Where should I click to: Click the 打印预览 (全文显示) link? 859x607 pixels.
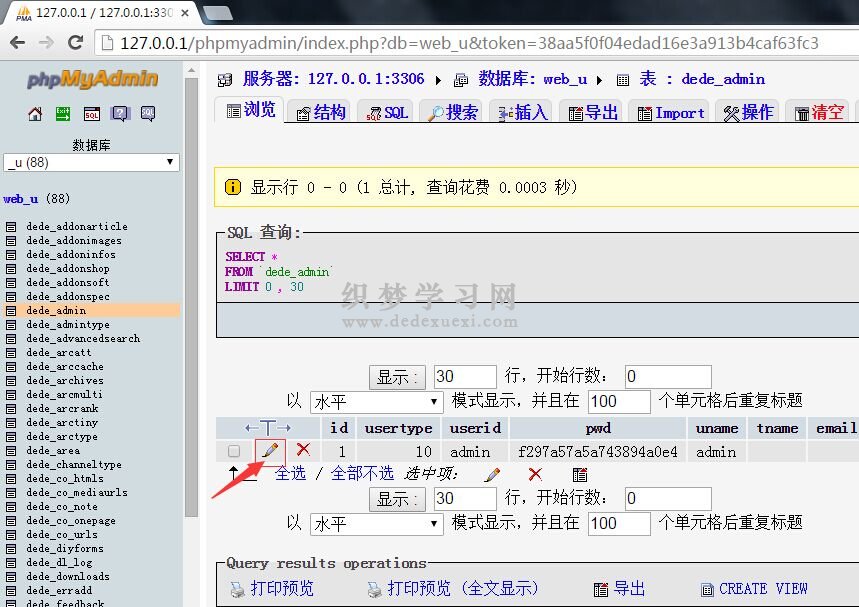click(463, 589)
